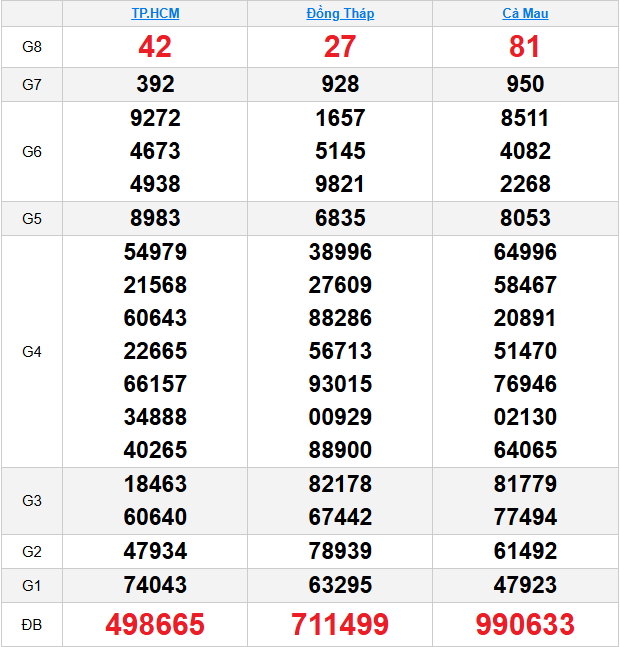The height and width of the screenshot is (647, 620).
Task: Click the Cà Mau jackpot 990633
Action: (525, 624)
